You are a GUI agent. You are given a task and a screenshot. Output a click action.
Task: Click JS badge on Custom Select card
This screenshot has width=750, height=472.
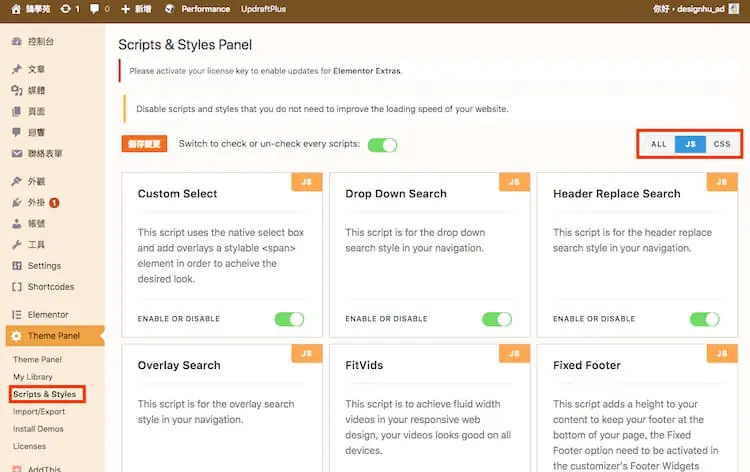(307, 182)
